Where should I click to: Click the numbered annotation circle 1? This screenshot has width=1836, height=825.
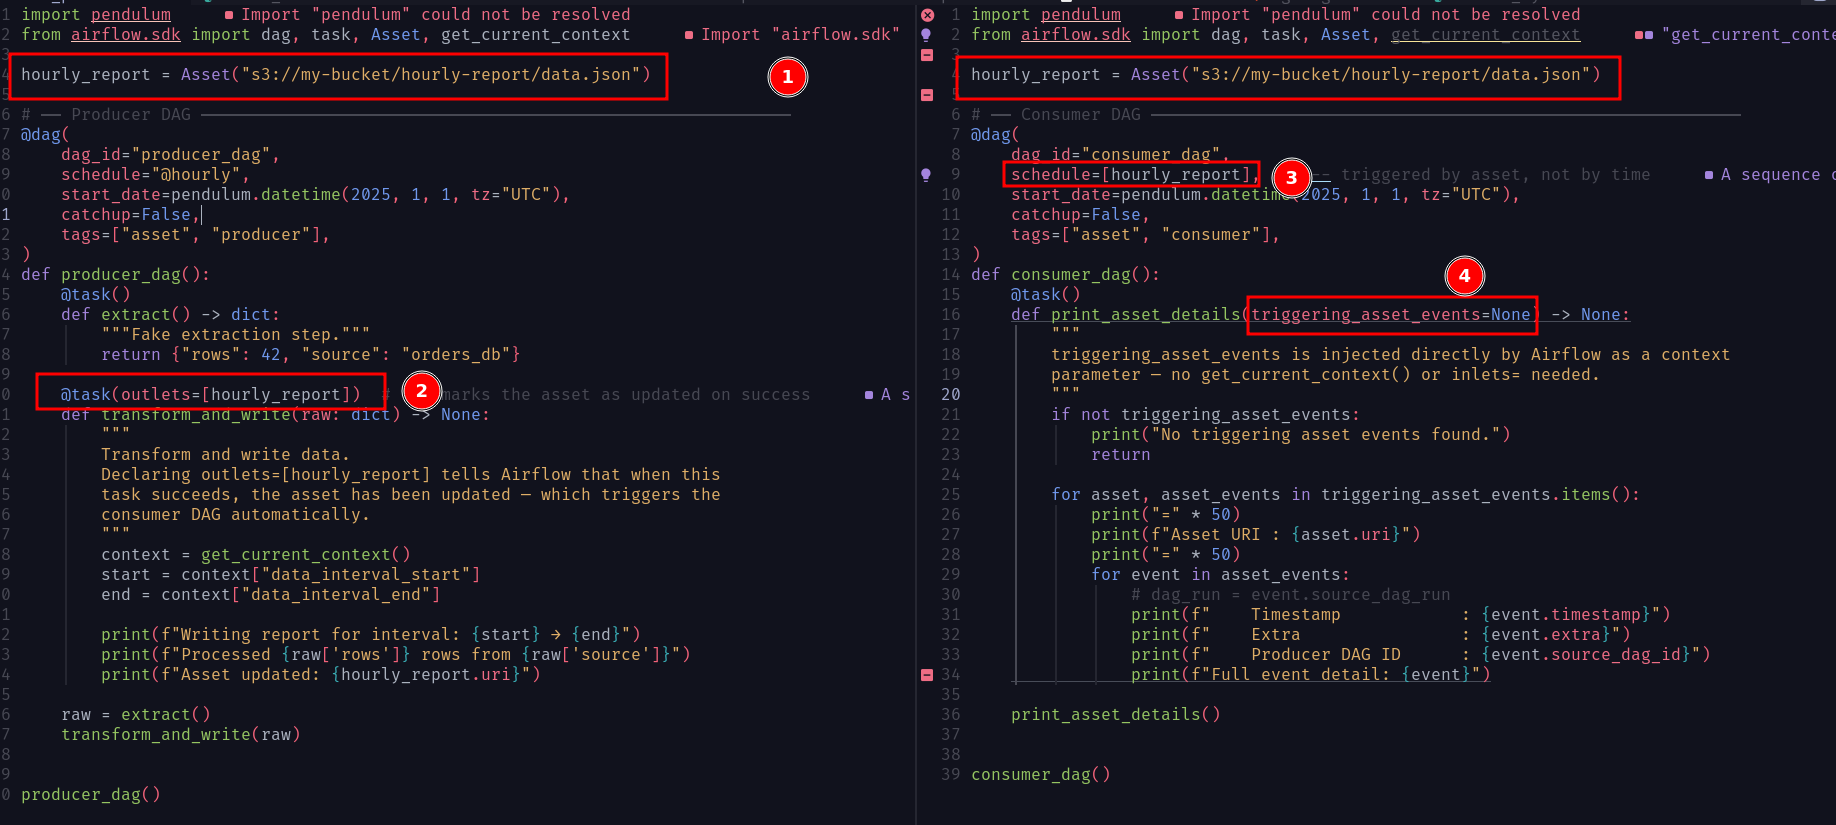click(x=787, y=77)
